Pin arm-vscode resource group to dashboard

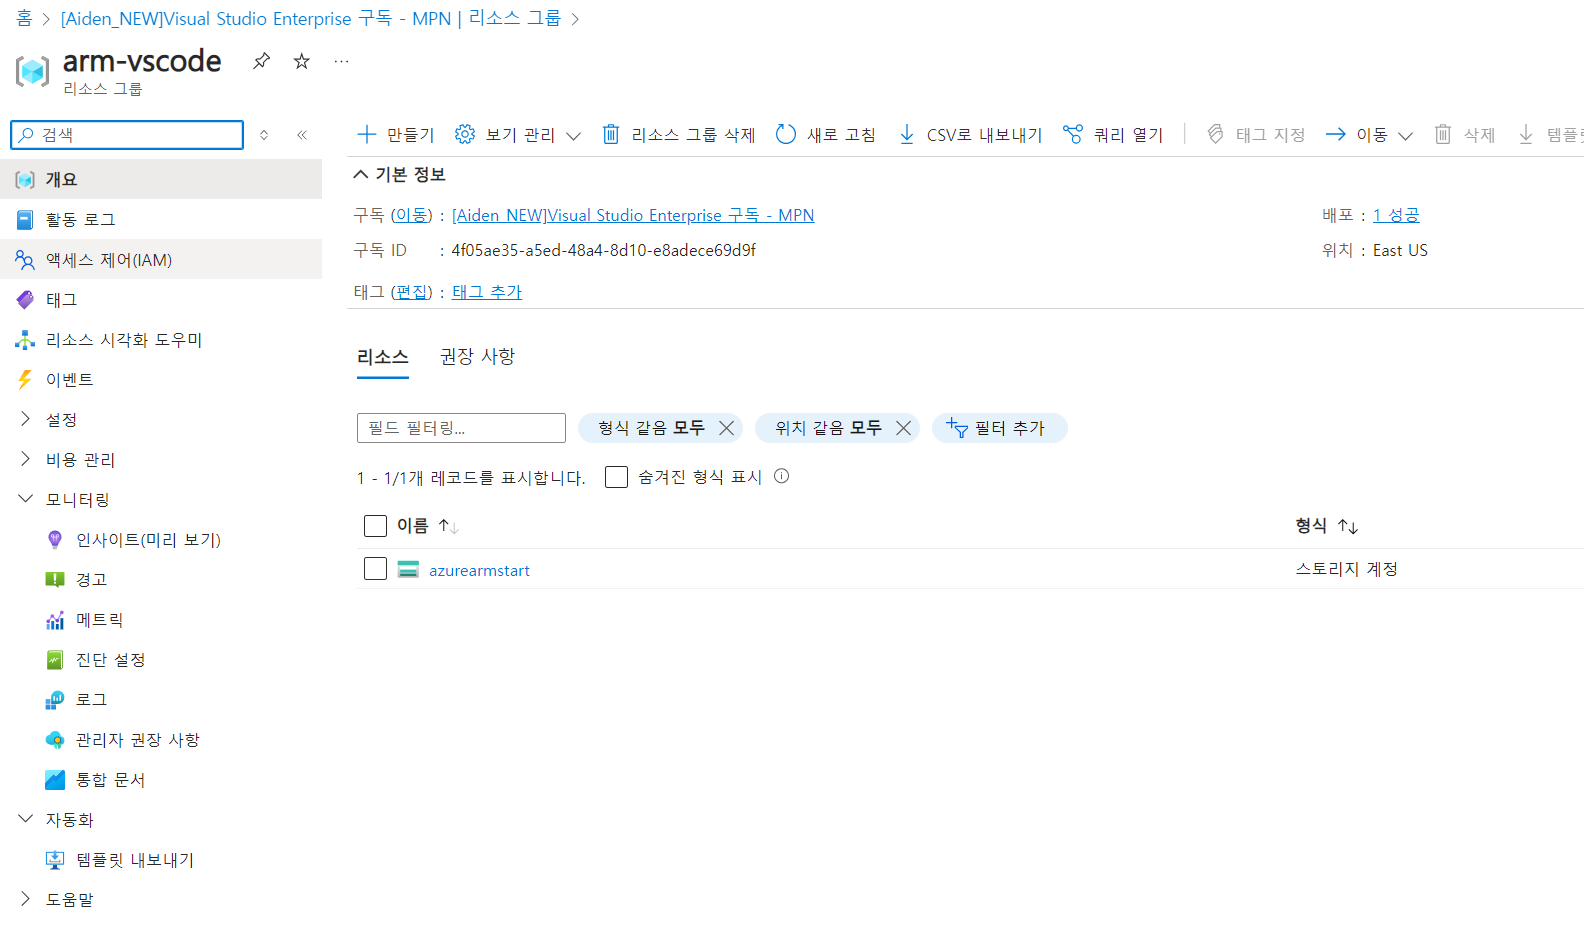pyautogui.click(x=261, y=61)
